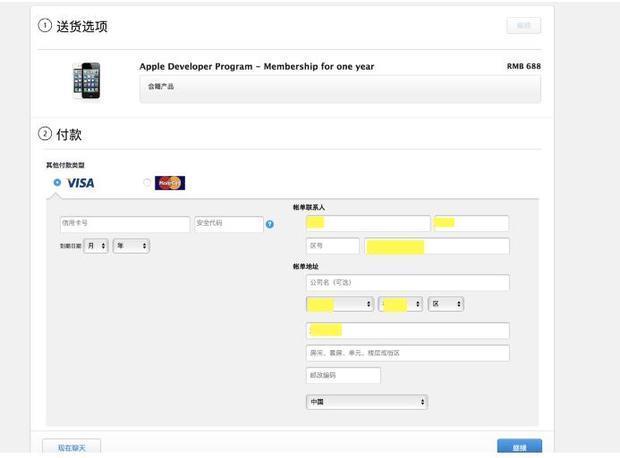The height and width of the screenshot is (458, 620).
Task: Click the postal code (邮政编码) field
Action: coord(343,376)
